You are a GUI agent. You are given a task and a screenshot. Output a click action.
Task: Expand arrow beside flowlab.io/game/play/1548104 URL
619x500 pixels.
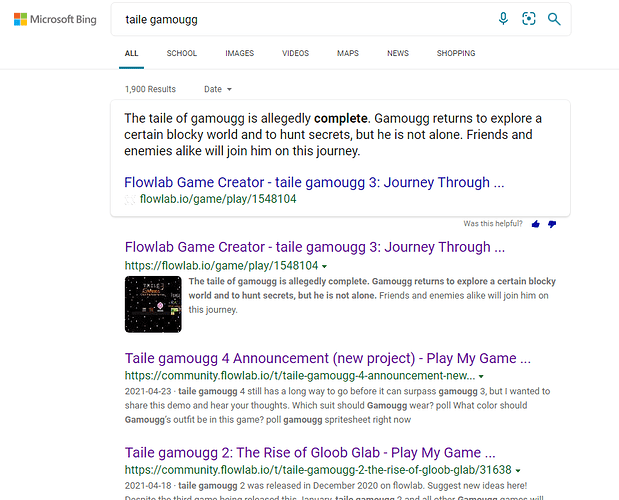[325, 266]
